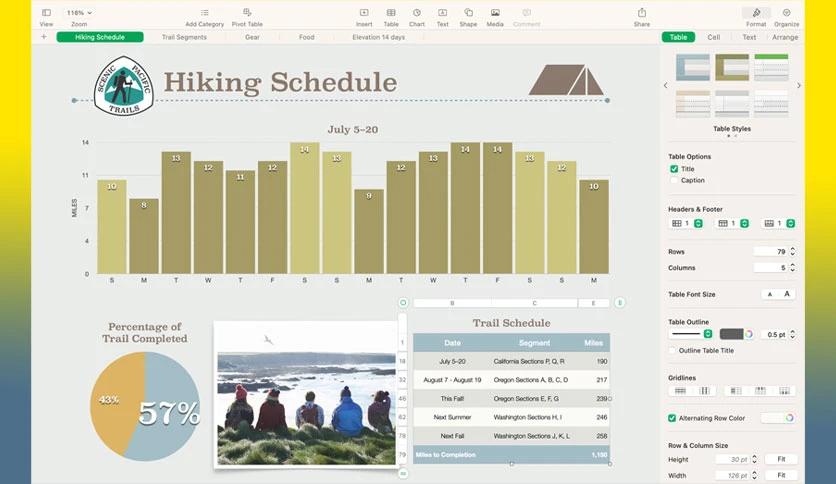The height and width of the screenshot is (484, 836).
Task: Open the 116% Zoom dropdown
Action: click(79, 12)
